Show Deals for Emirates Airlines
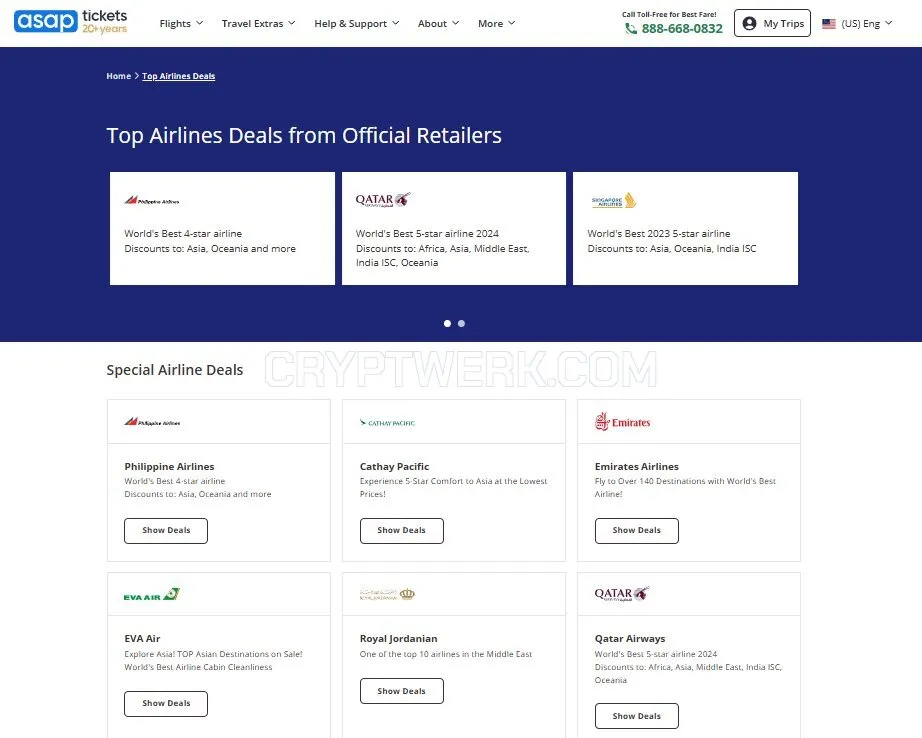The width and height of the screenshot is (922, 738). pos(637,530)
